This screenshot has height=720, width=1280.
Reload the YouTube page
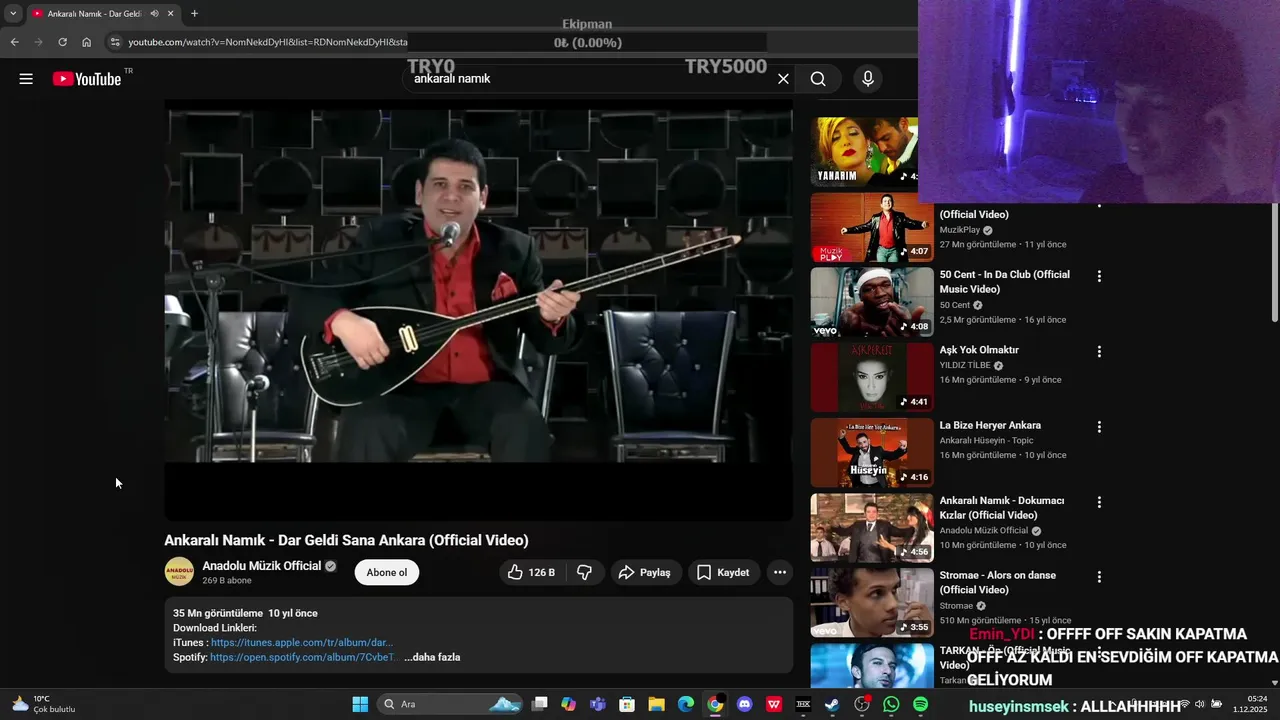(62, 42)
